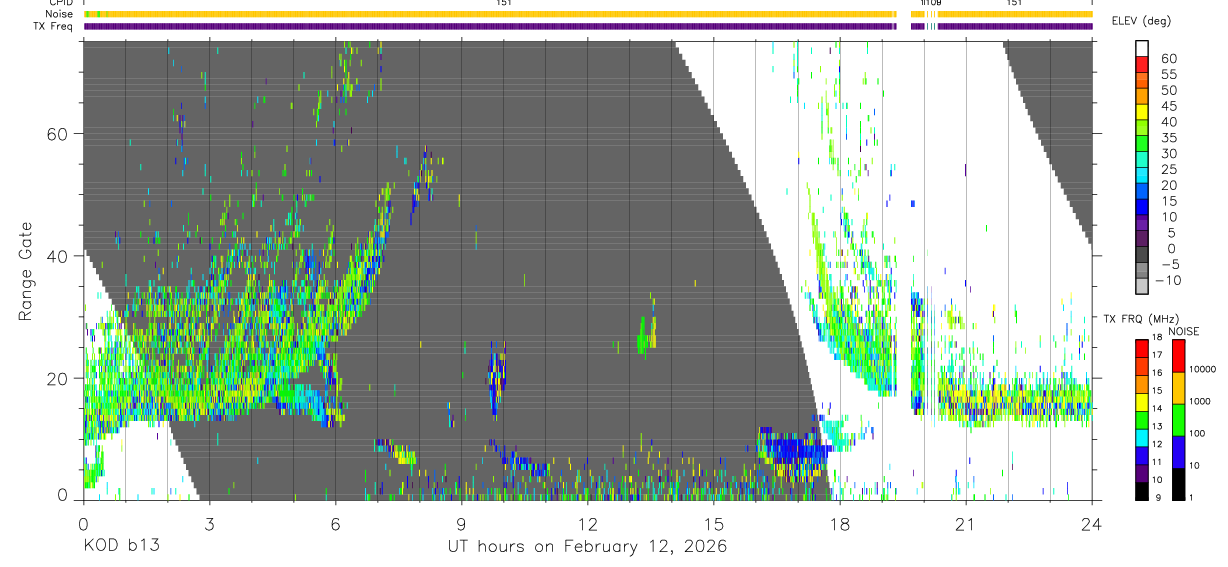Click the "5" value label on the ELEV legend
The height and width of the screenshot is (567, 1228).
[1171, 233]
